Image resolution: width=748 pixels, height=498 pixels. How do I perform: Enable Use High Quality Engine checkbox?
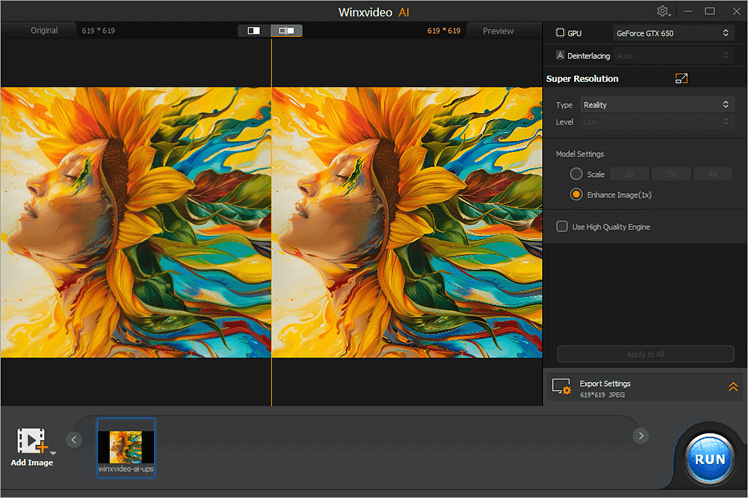(x=562, y=227)
